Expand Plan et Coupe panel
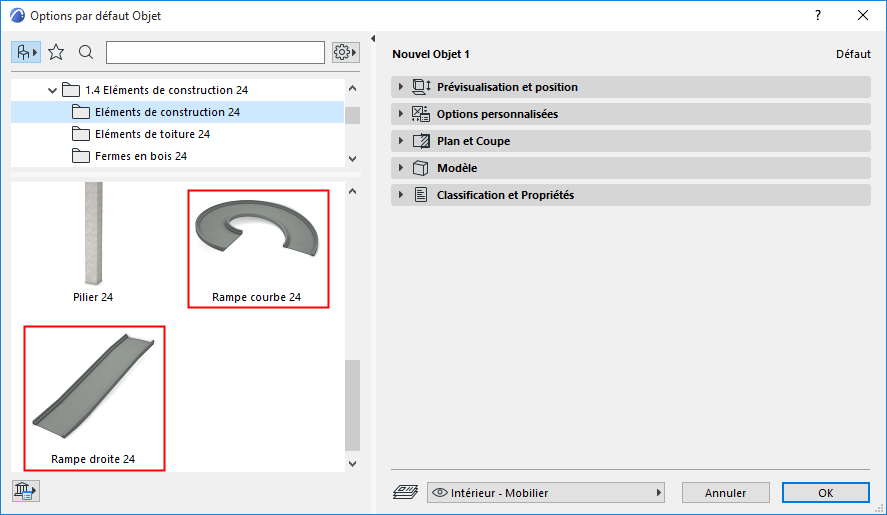 (x=631, y=141)
